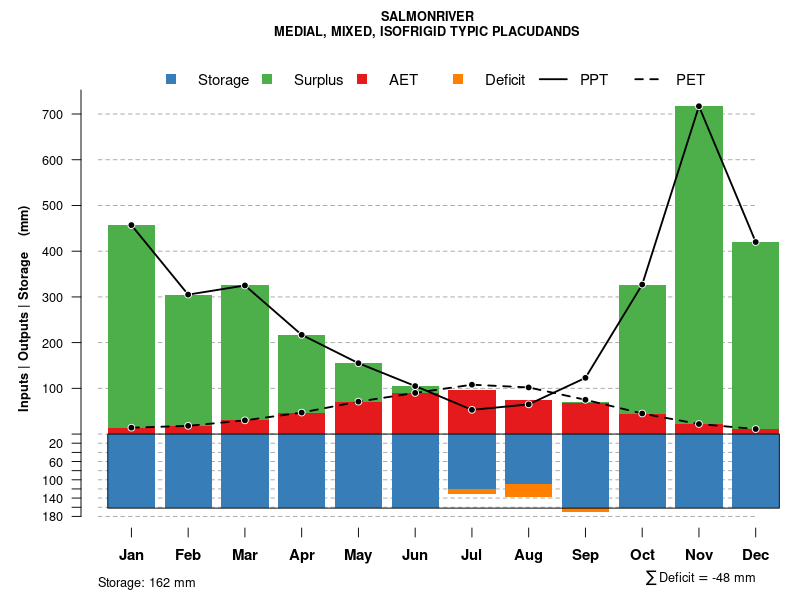This screenshot has height=600, width=800.
Task: Click the Dec label on the month axis
Action: coord(756,555)
